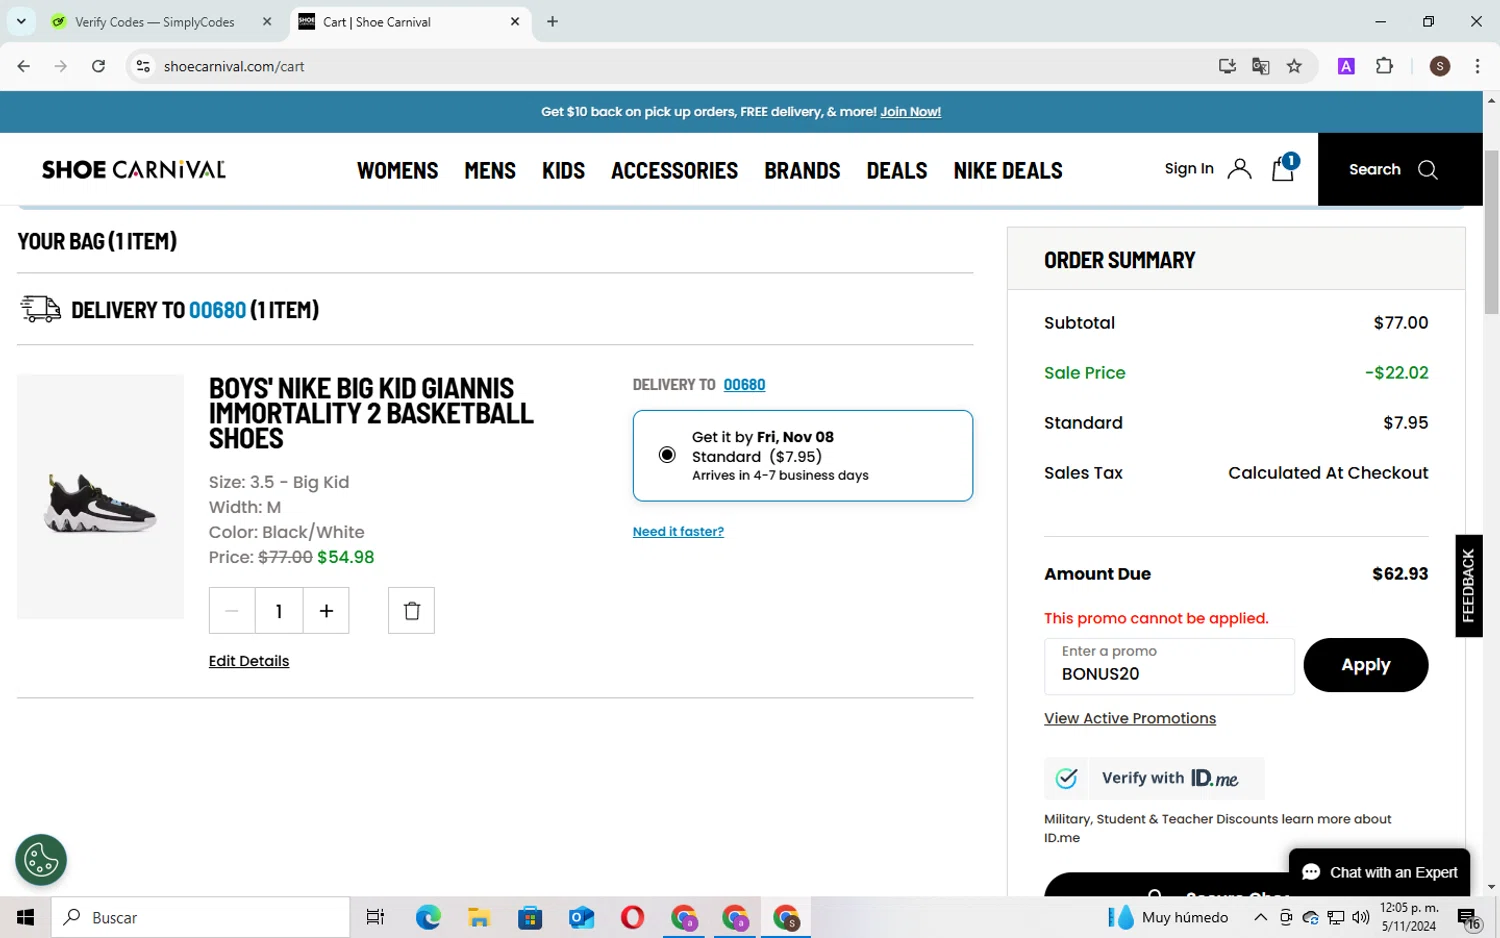
Task: Open Microsoft Store from taskbar
Action: tap(530, 917)
